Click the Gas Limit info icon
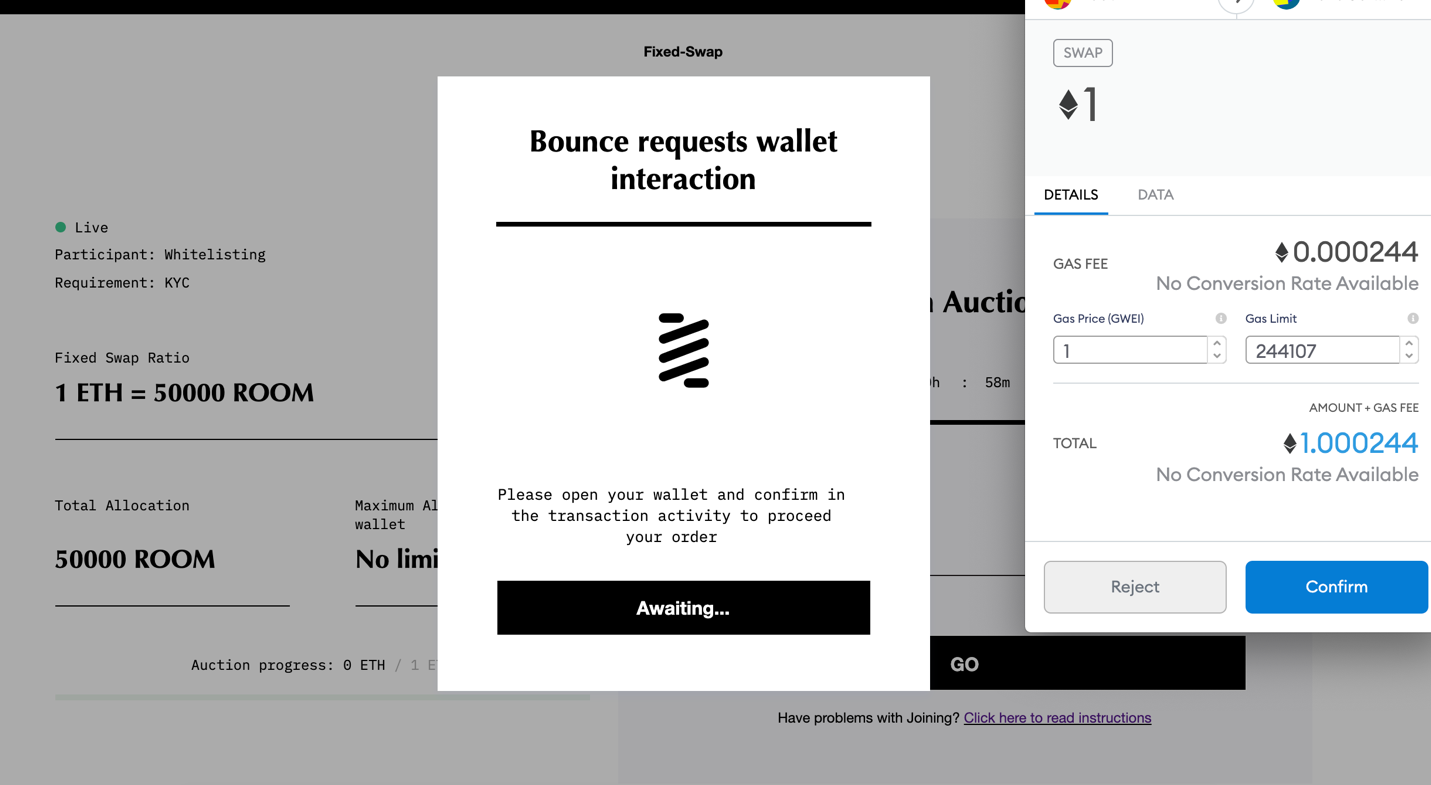This screenshot has width=1431, height=785. [1413, 318]
